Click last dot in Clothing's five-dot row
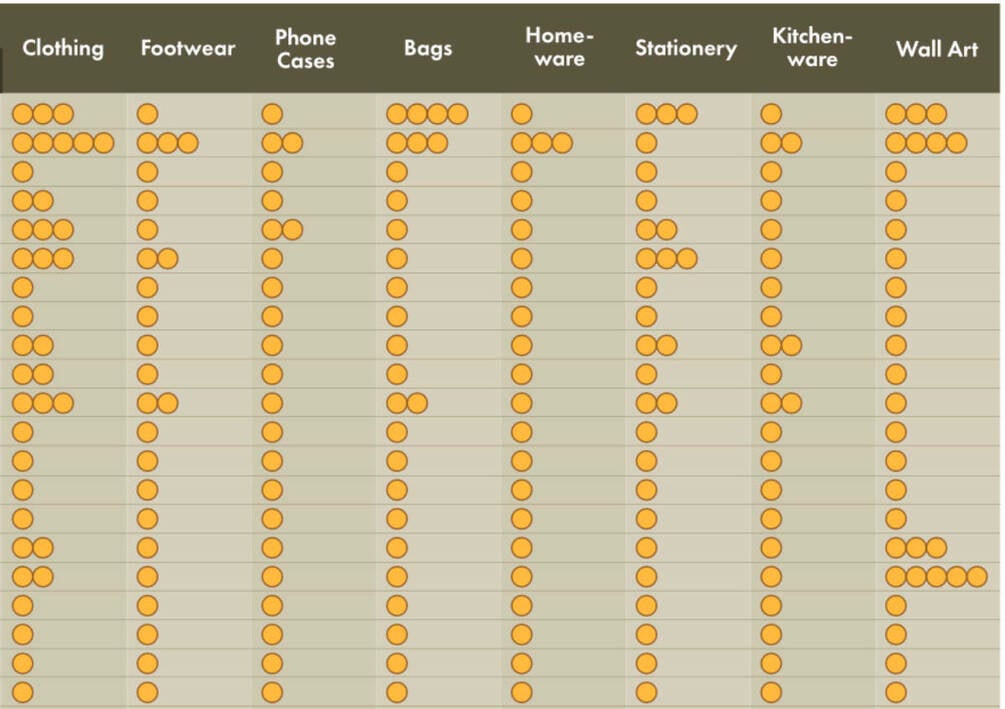This screenshot has height=709, width=1005. pos(104,143)
